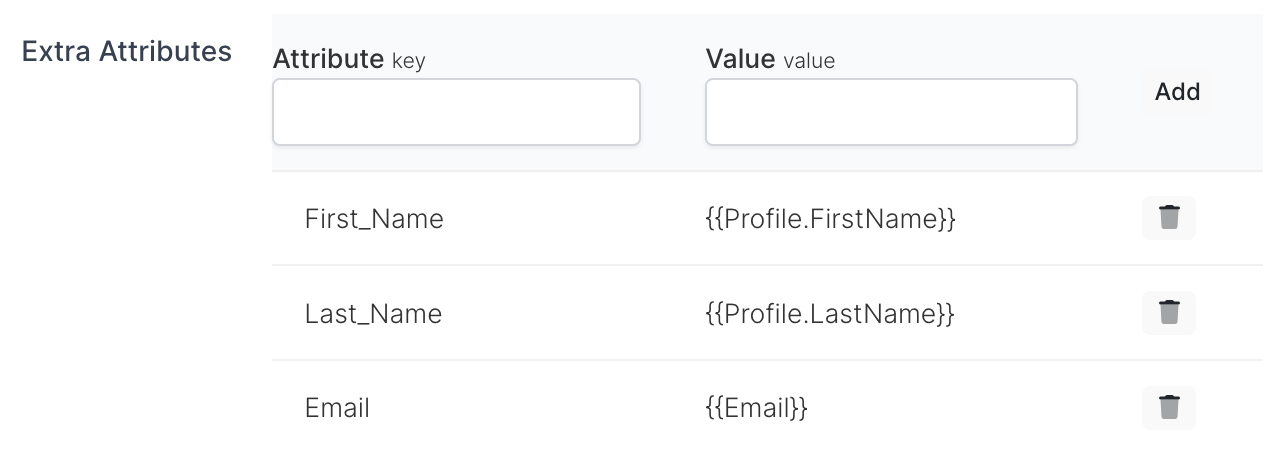Screen dimensions: 1272x472
Task: Click the {{Profile.LastName}} value
Action: pos(829,314)
